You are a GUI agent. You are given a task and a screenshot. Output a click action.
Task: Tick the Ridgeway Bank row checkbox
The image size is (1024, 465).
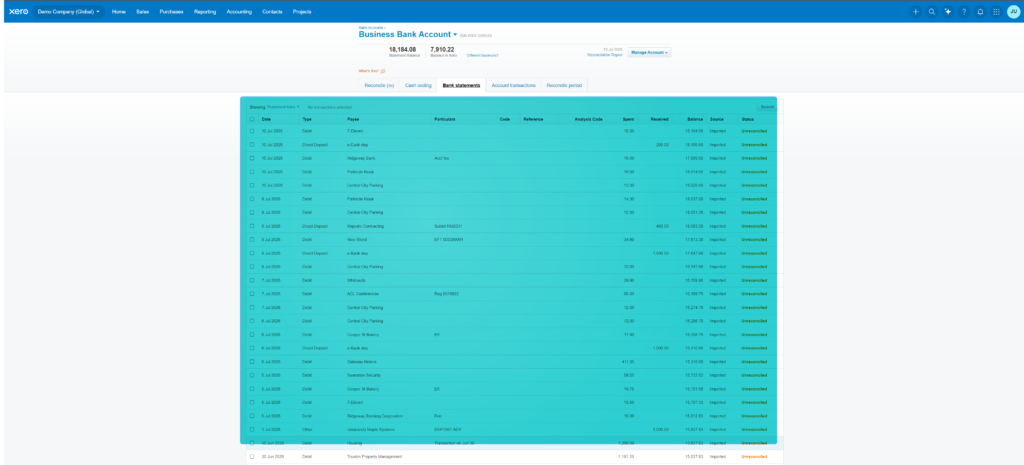click(252, 158)
